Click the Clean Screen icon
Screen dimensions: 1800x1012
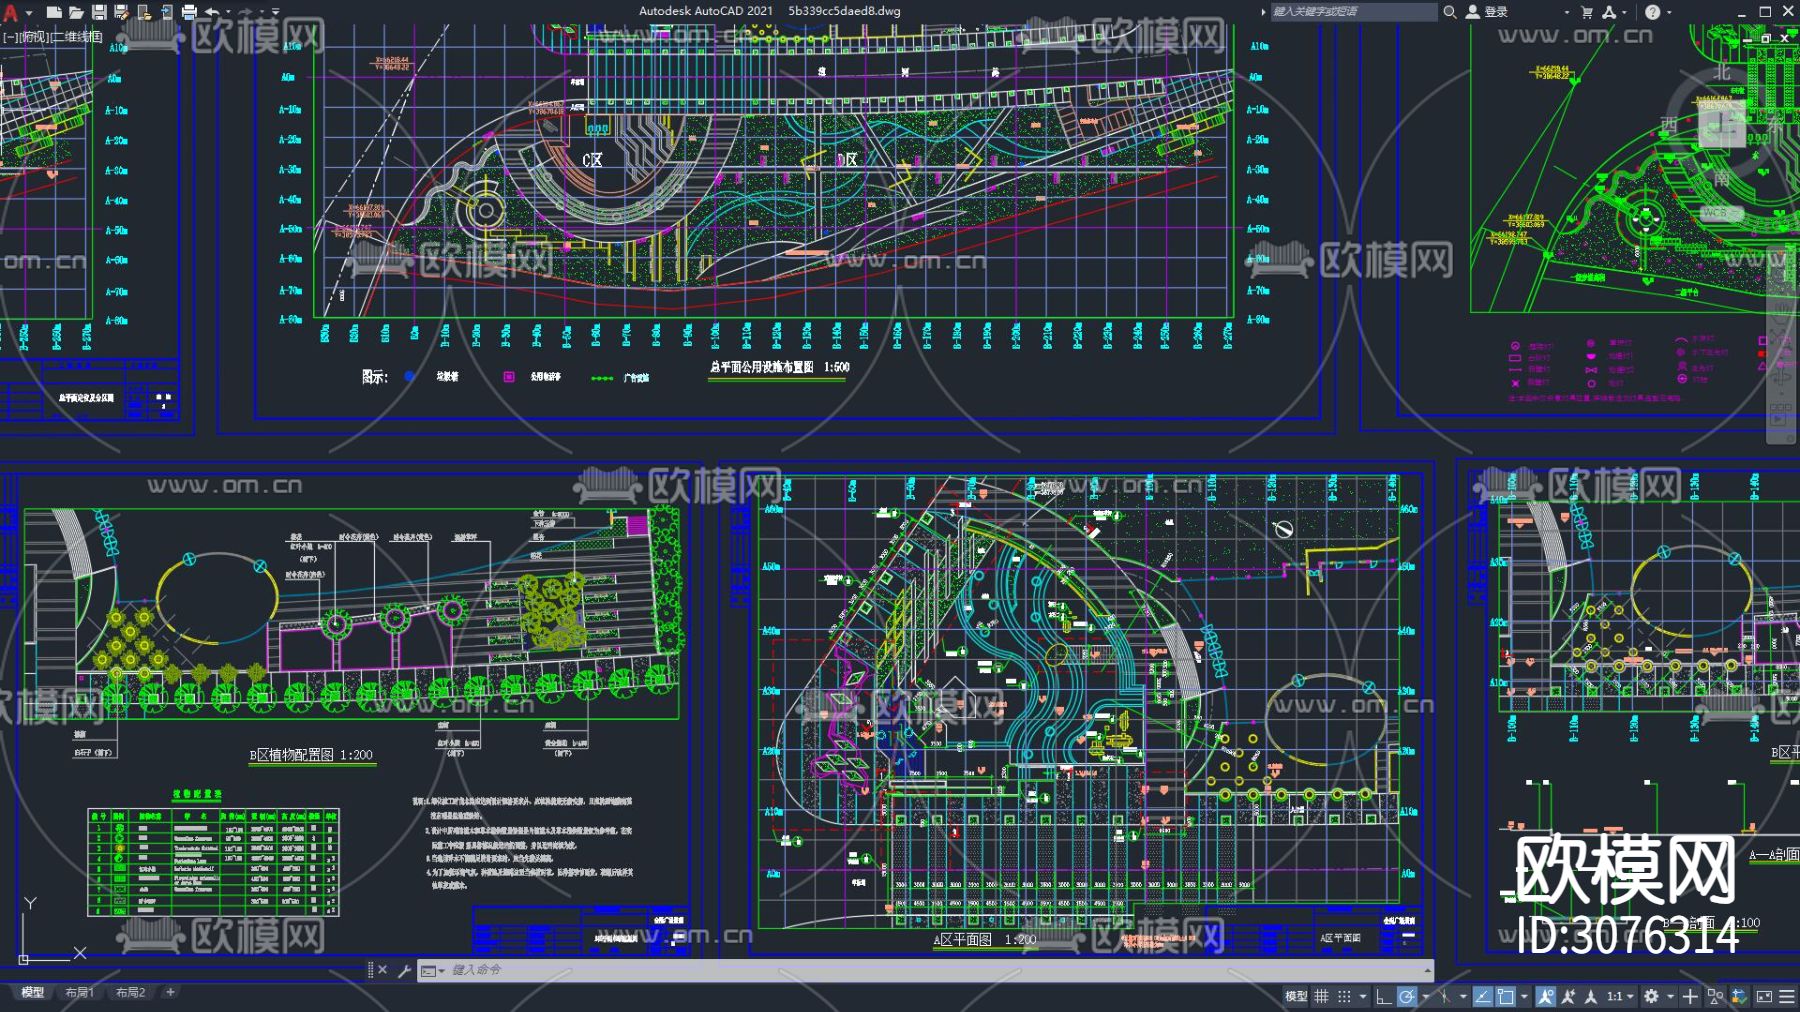tap(1764, 996)
